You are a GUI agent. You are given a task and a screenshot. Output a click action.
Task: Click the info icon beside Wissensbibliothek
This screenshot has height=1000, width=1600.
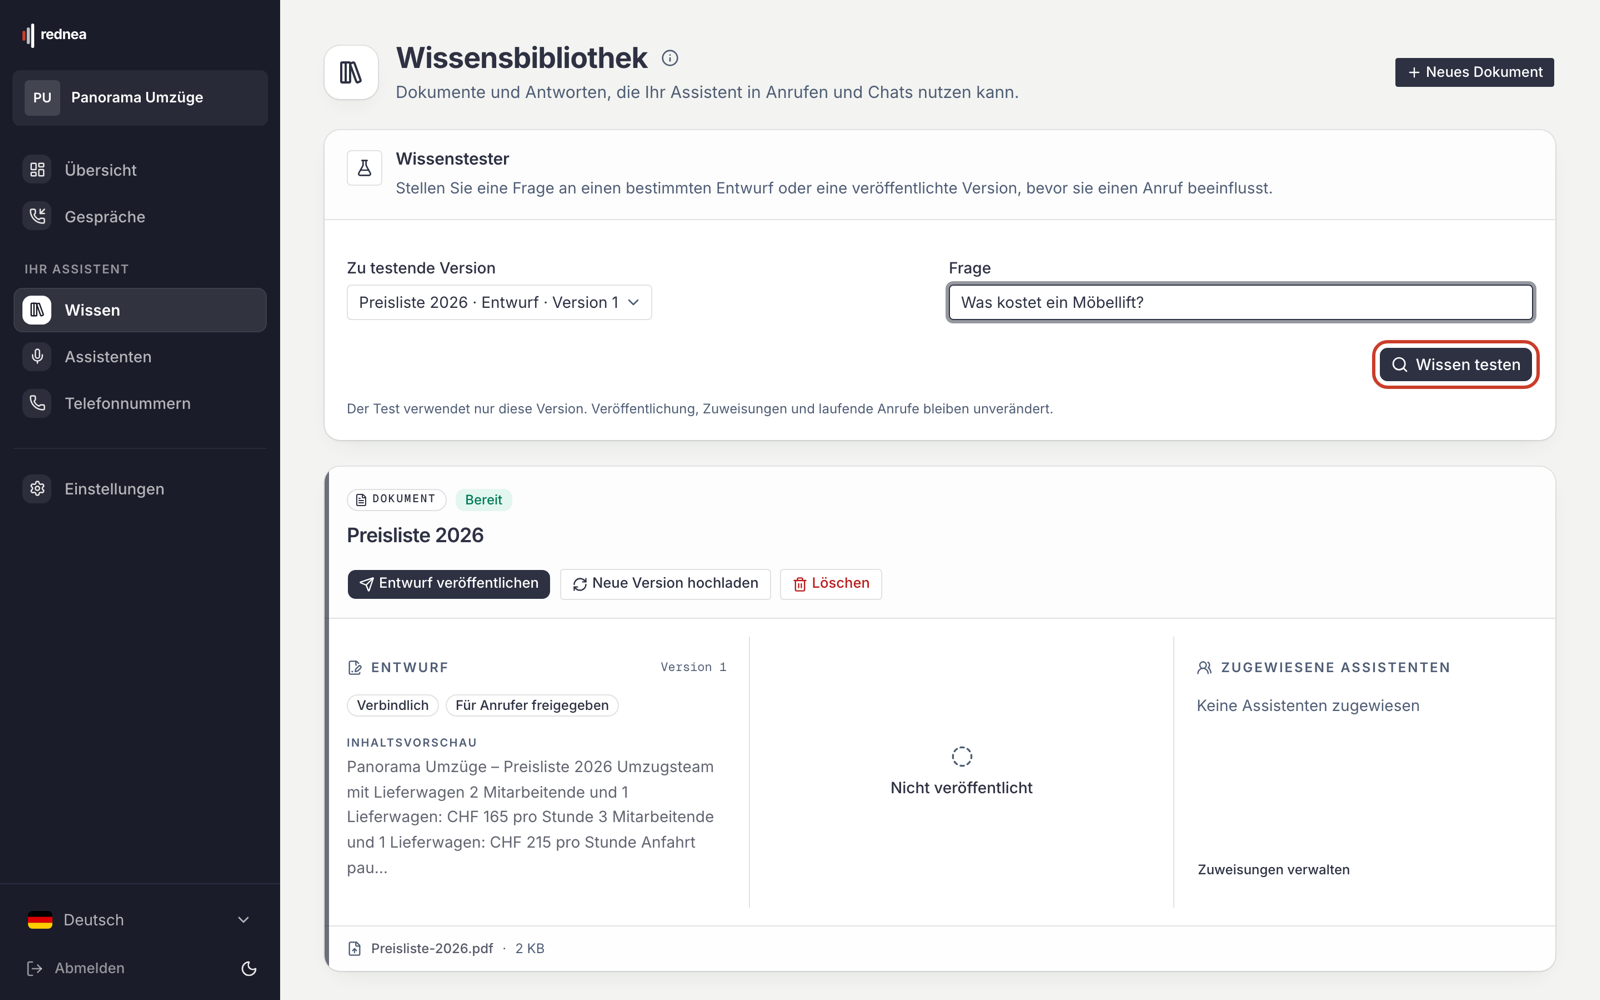click(x=670, y=58)
